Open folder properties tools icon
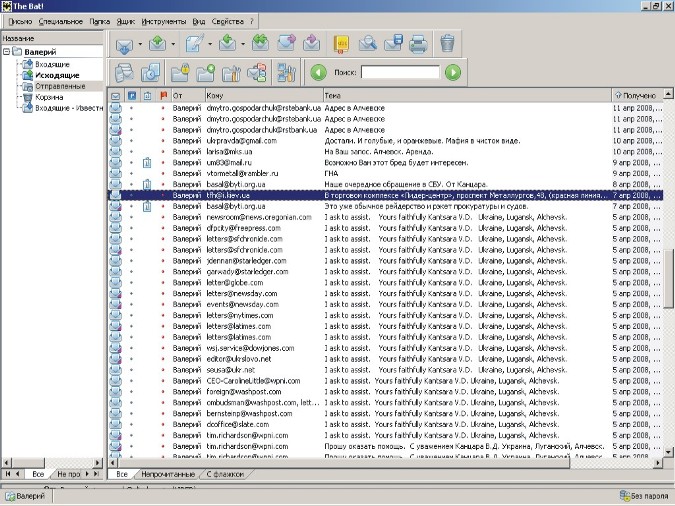Viewport: 675px width, 506px height. coord(231,72)
